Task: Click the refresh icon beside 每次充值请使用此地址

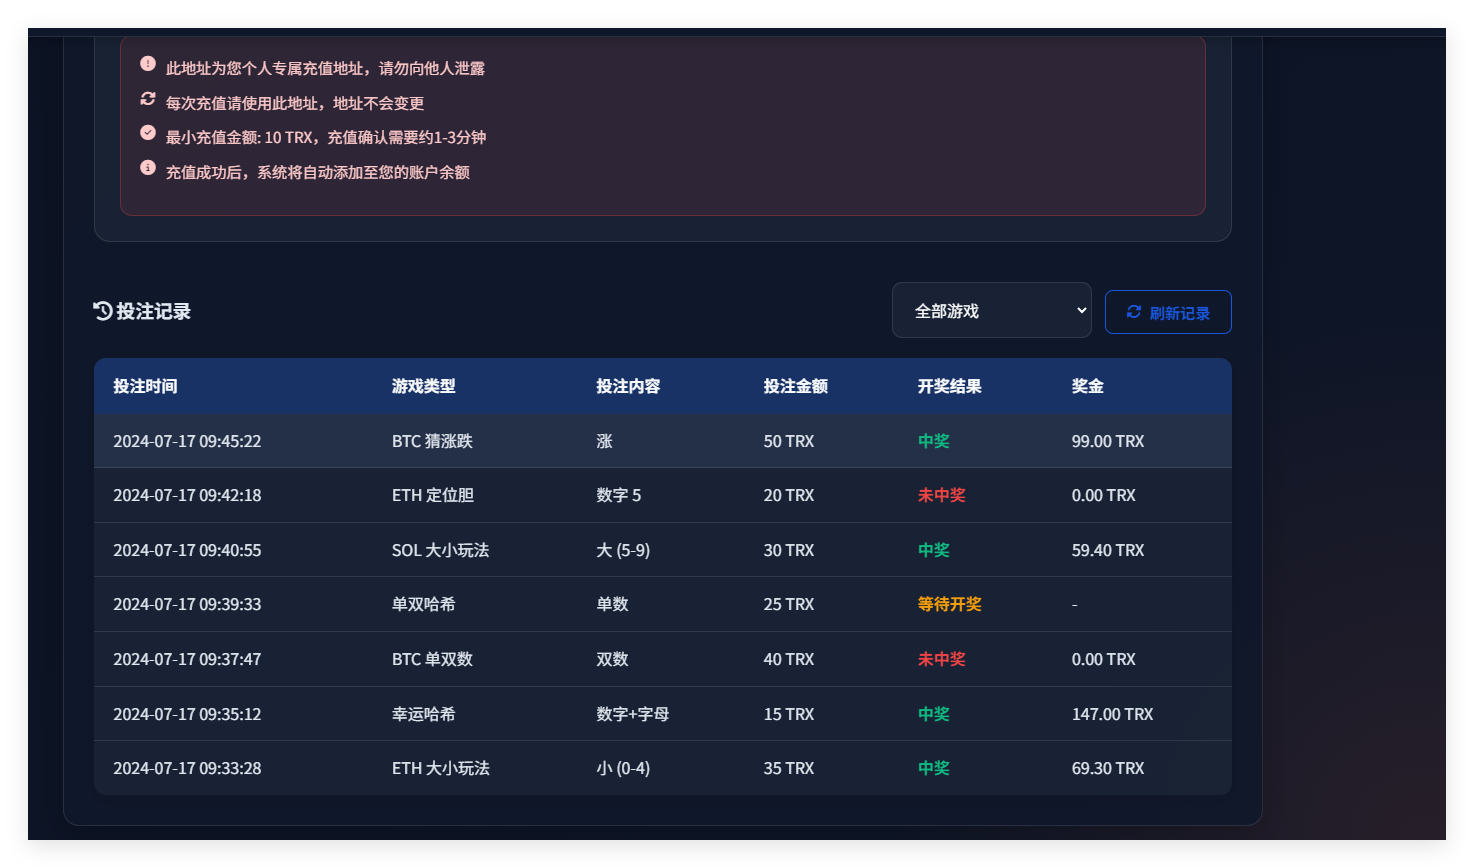Action: click(x=148, y=98)
